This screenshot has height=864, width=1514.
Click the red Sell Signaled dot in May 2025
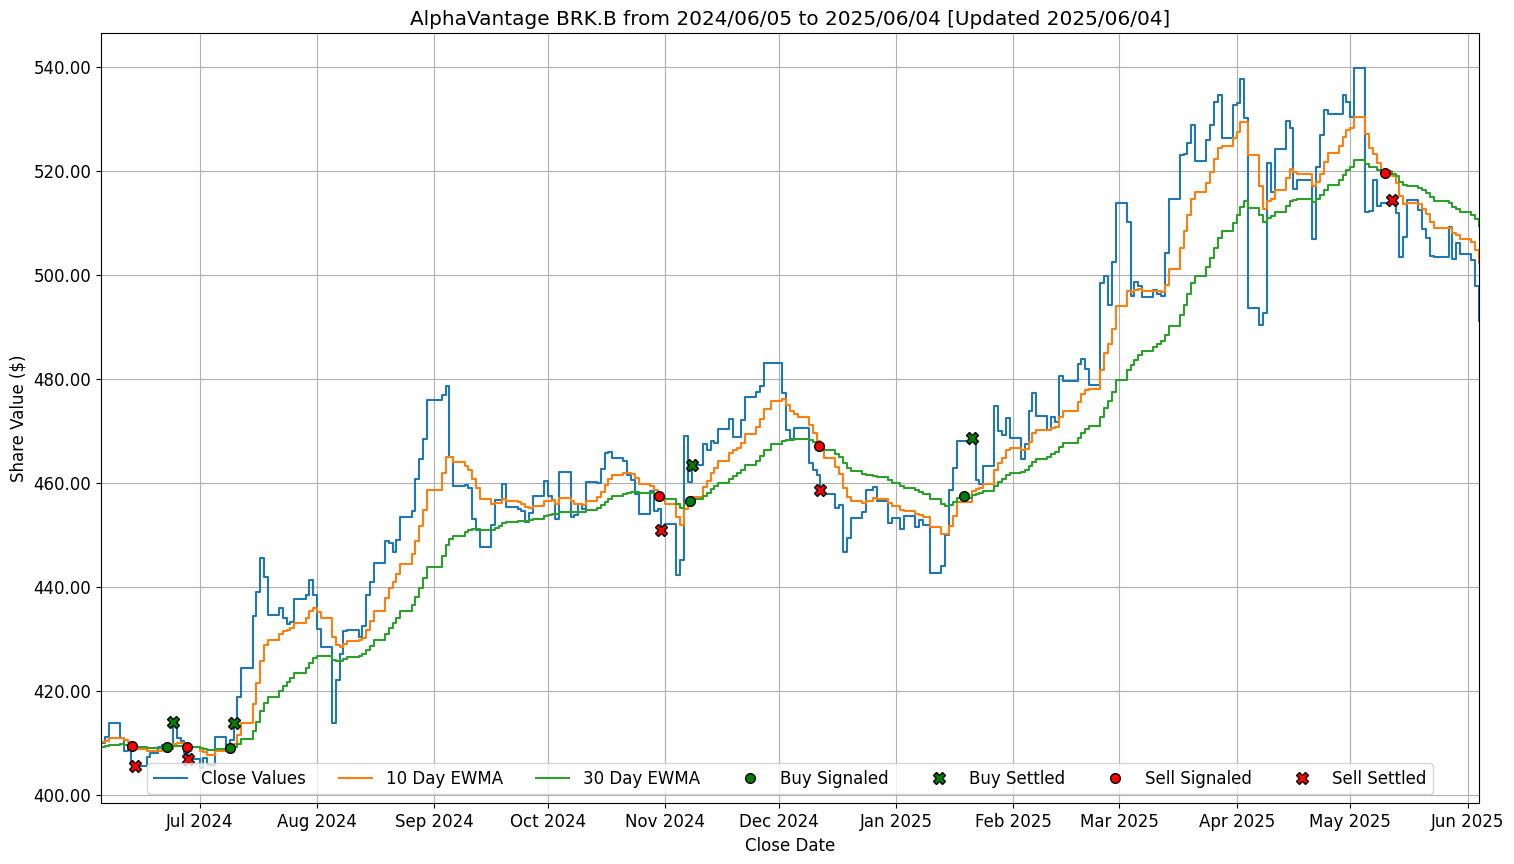[x=1385, y=173]
